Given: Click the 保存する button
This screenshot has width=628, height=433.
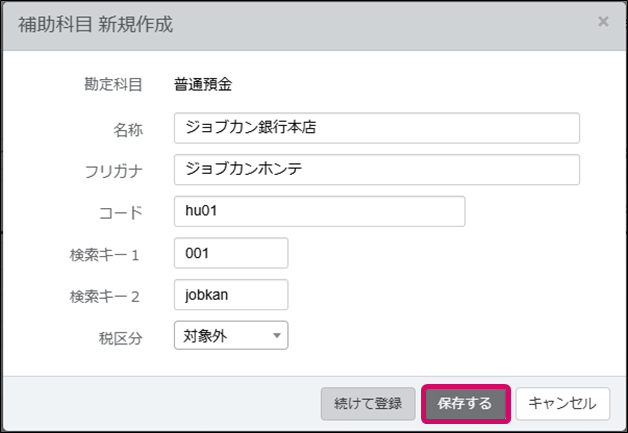Looking at the screenshot, I should coord(465,403).
